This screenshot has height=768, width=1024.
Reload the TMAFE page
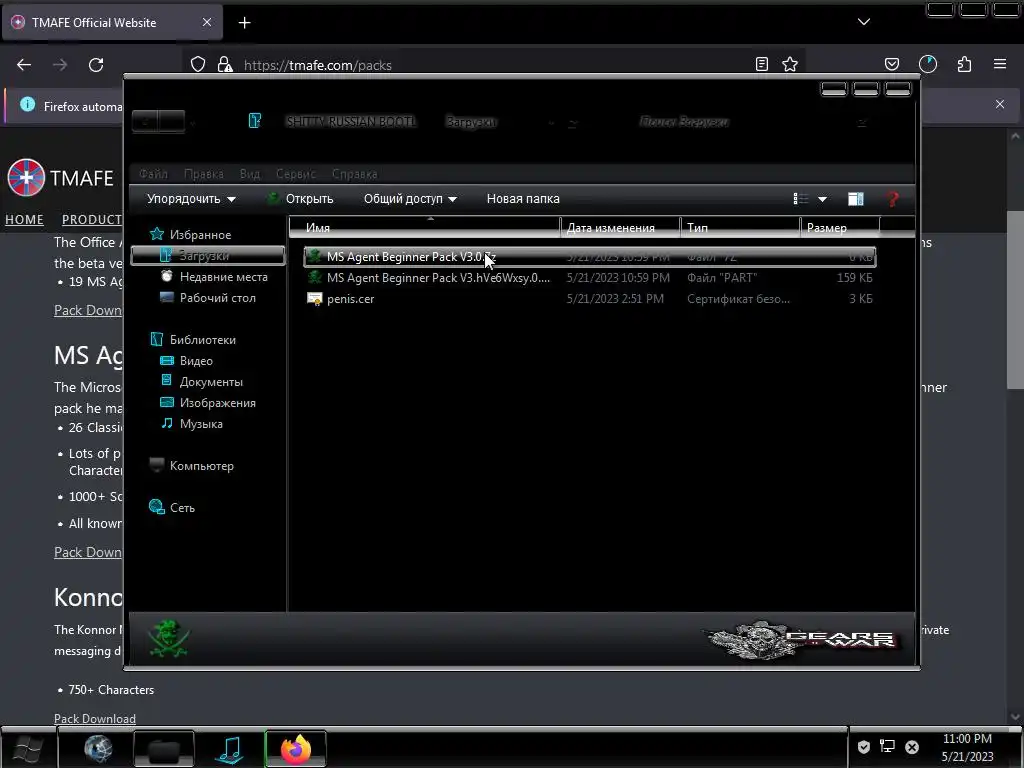tap(96, 65)
